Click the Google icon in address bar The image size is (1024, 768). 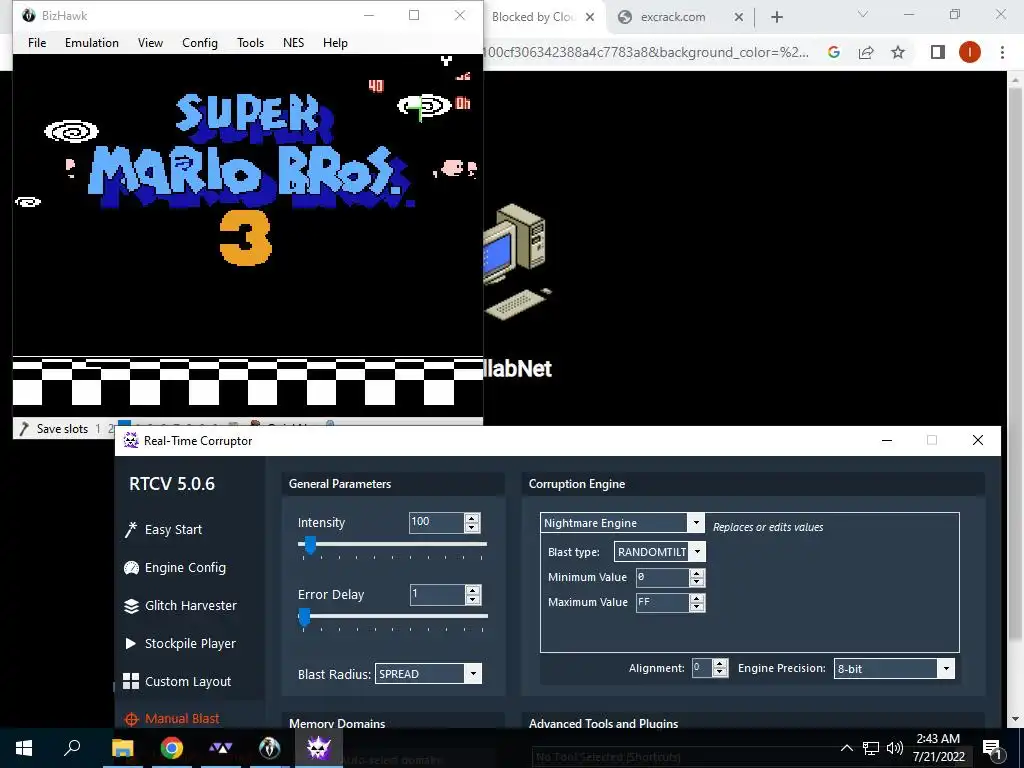(834, 52)
